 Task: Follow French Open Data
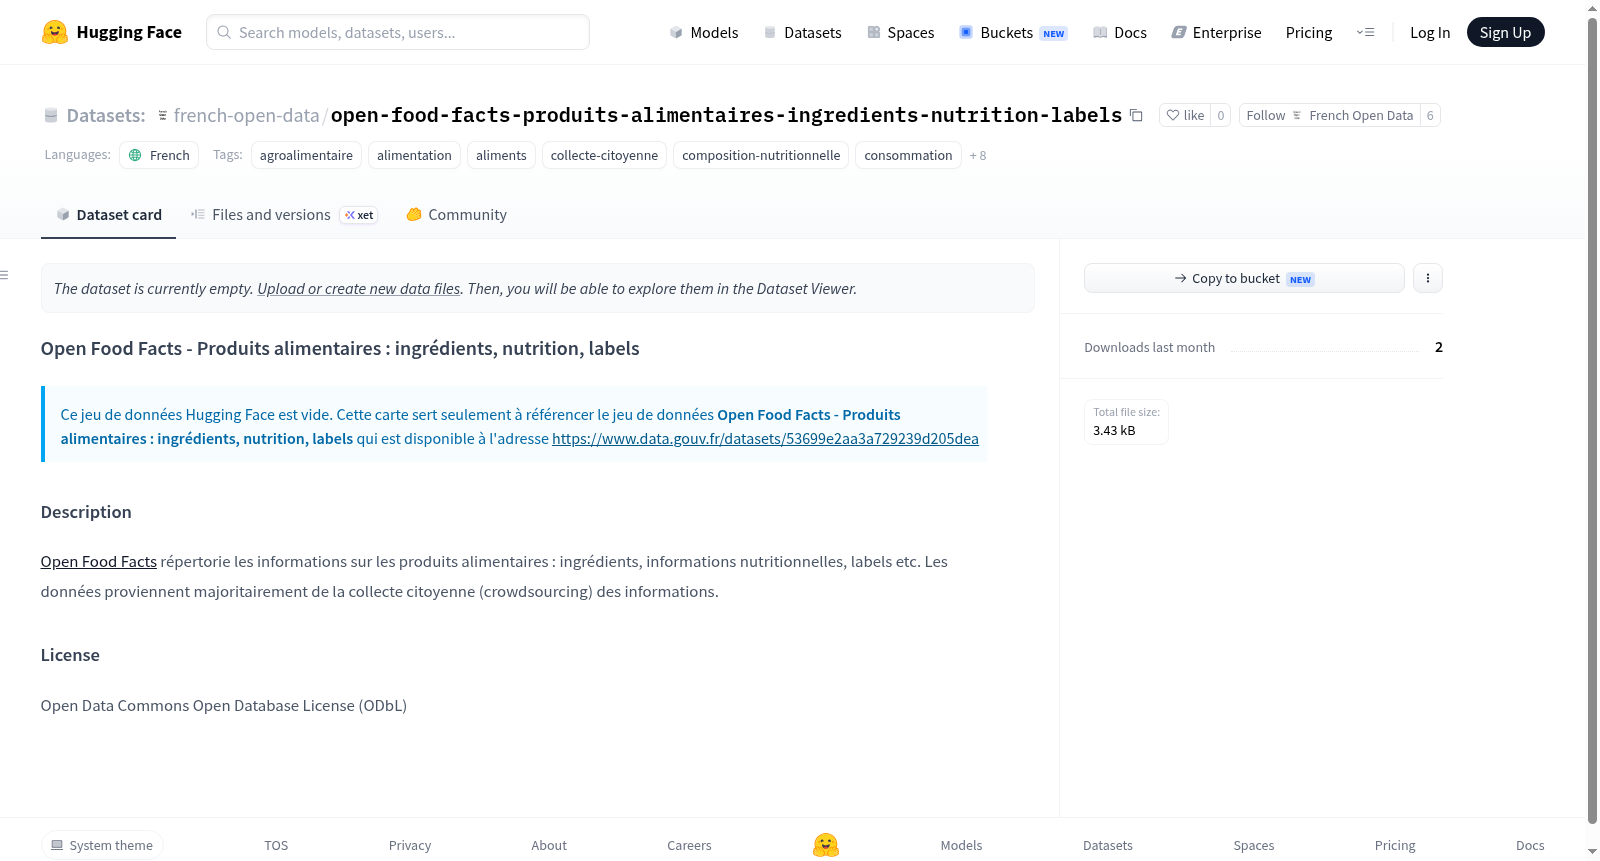[1330, 115]
